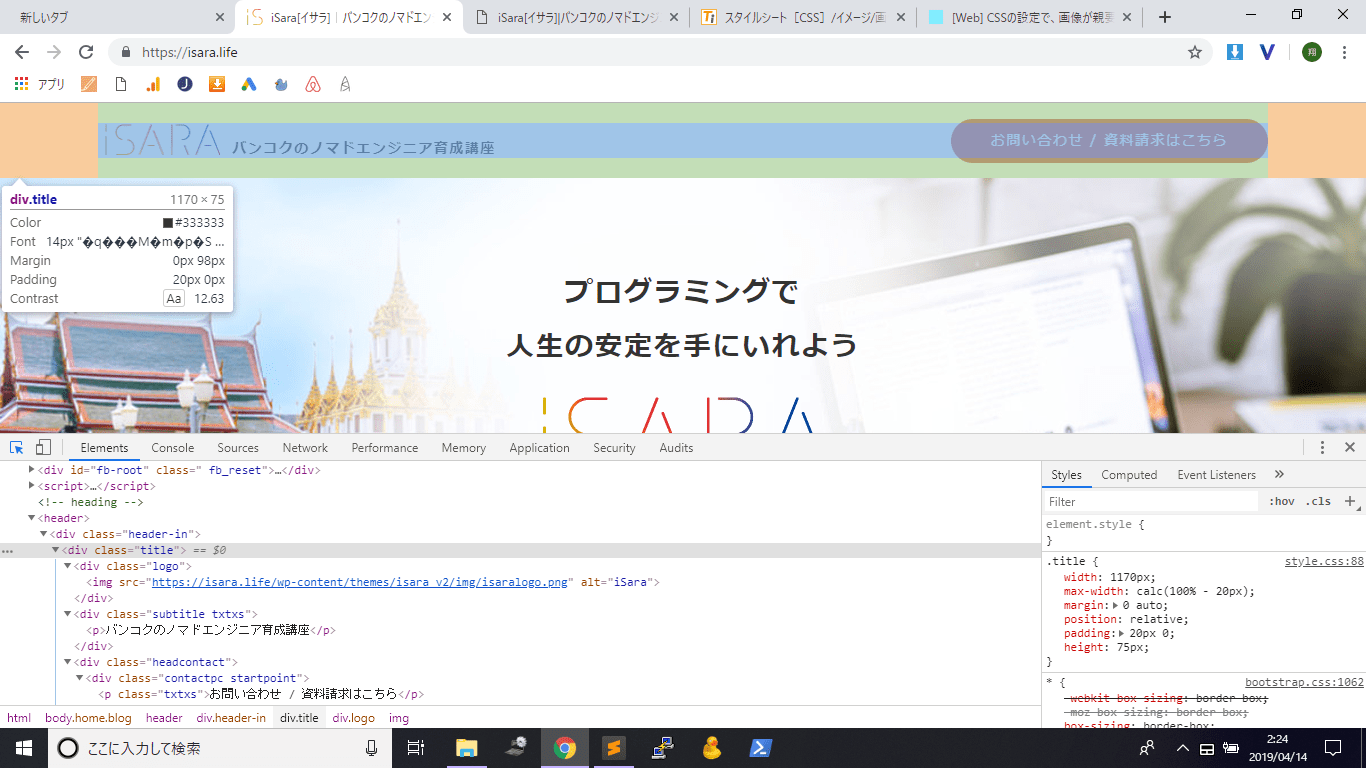Collapse the div.subtitle txtxs node
This screenshot has height=768, width=1366.
pyautogui.click(x=68, y=614)
